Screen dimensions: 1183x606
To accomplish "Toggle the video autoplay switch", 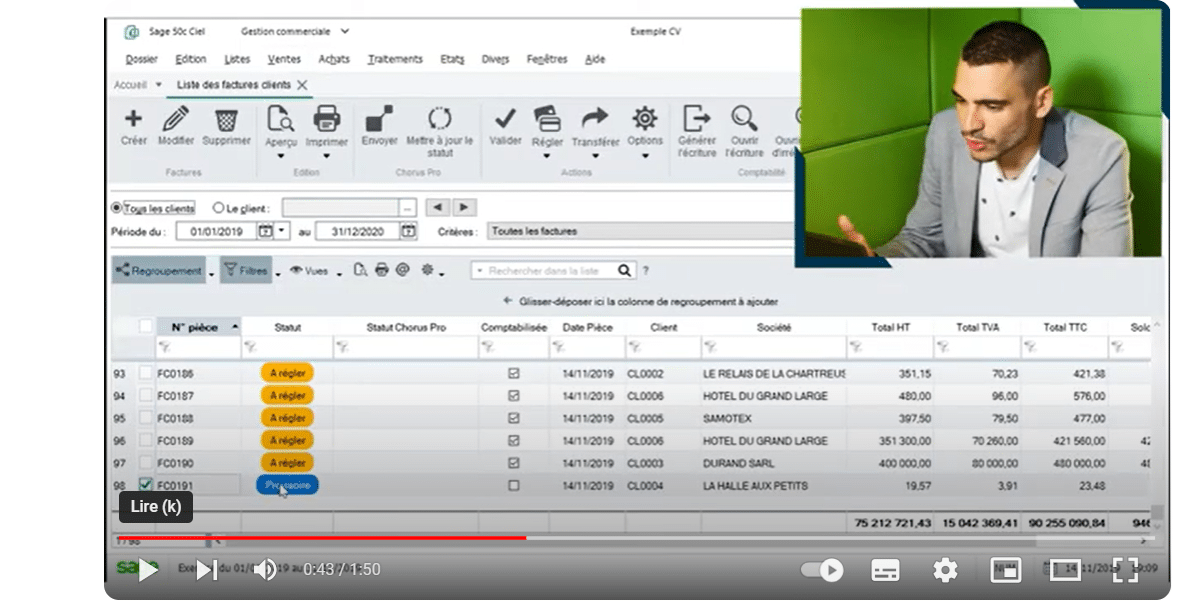I will click(x=822, y=570).
